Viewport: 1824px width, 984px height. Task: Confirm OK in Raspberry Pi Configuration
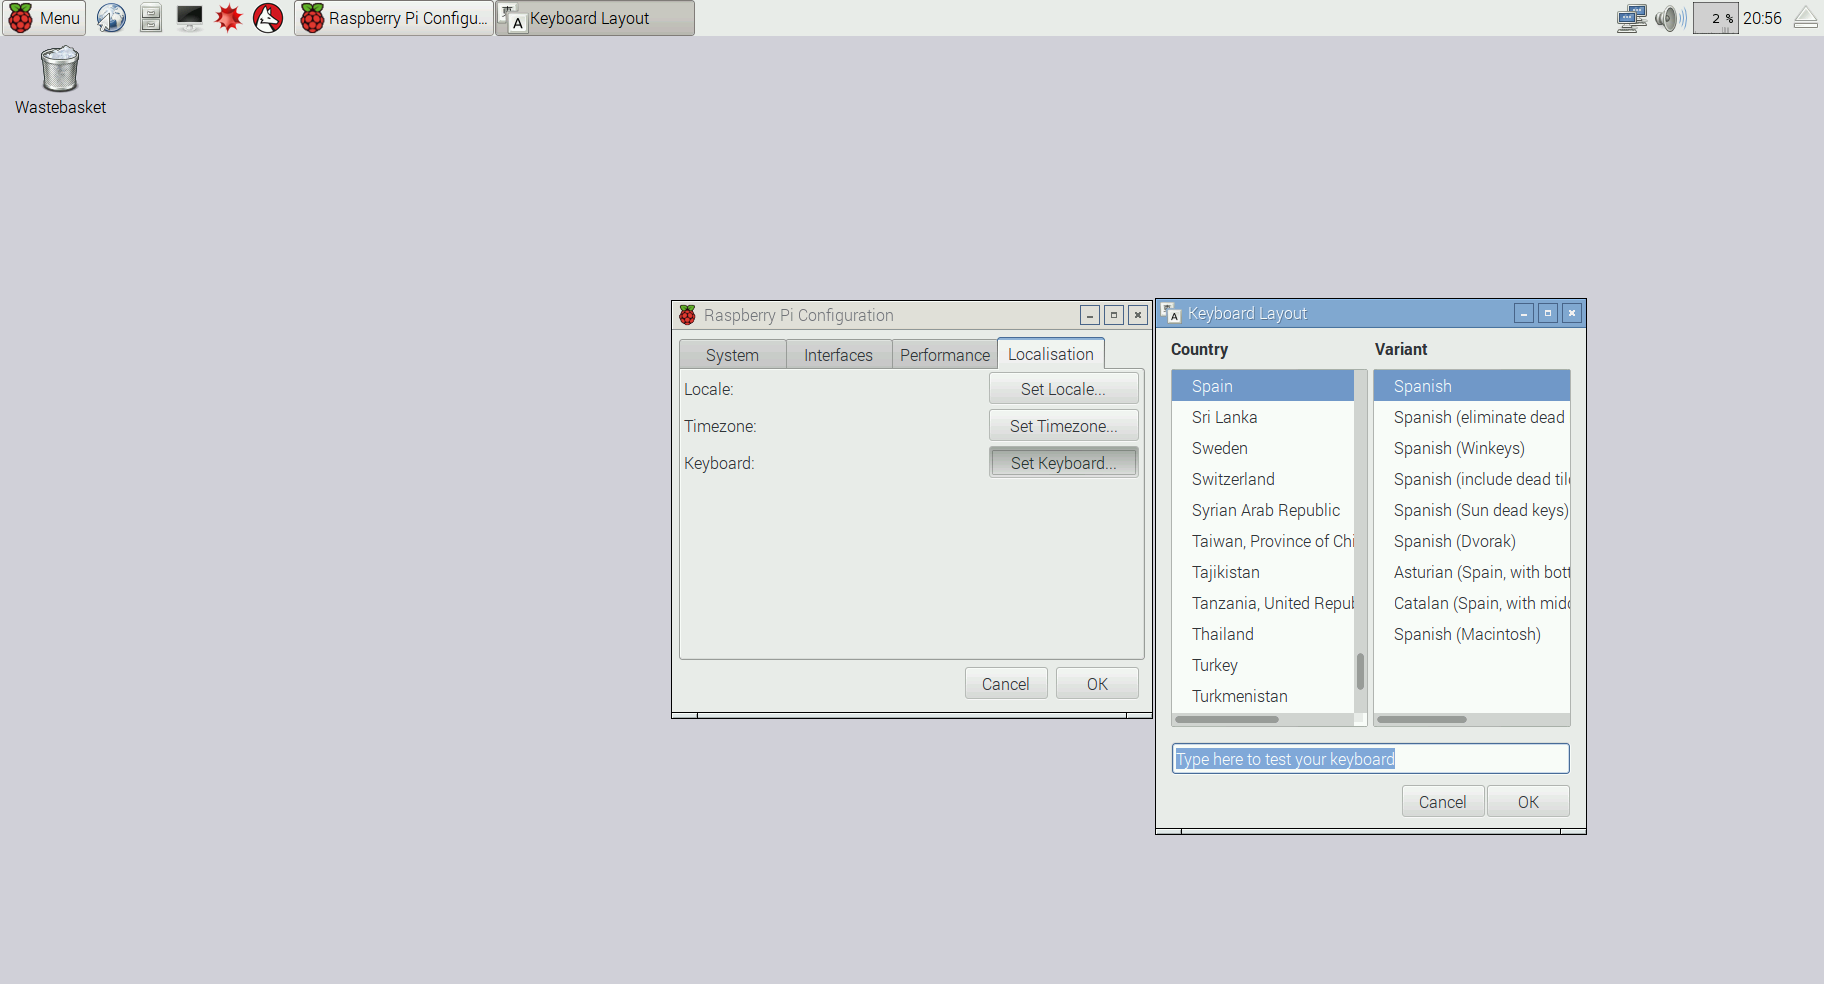click(x=1097, y=684)
